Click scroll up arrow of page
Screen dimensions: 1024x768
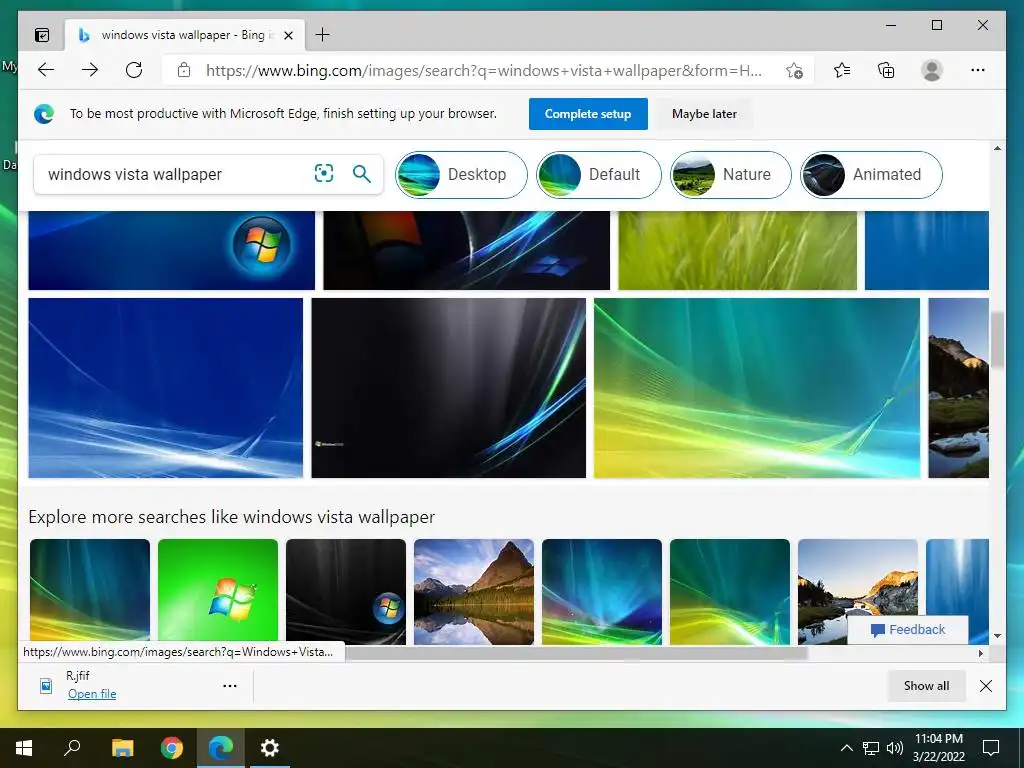(x=997, y=148)
